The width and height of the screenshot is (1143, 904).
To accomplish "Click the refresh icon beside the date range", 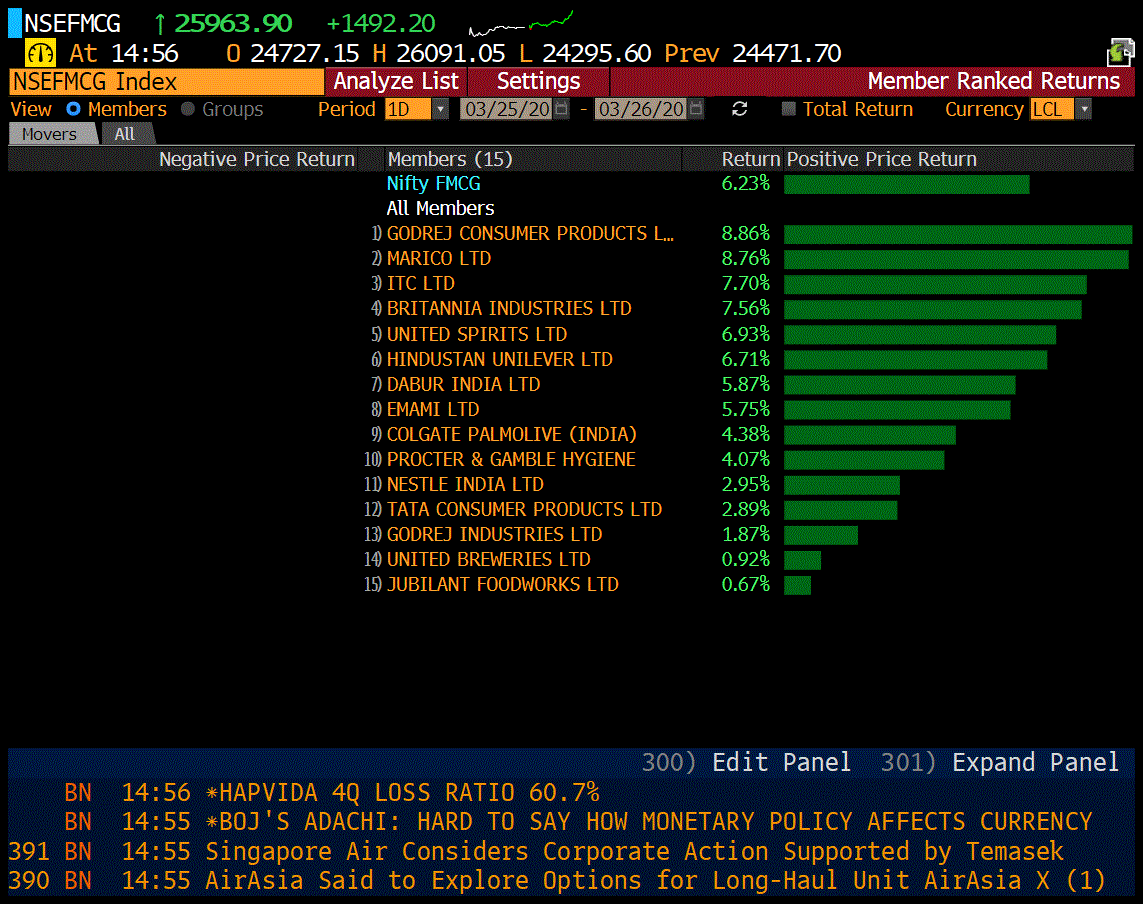I will coord(740,109).
